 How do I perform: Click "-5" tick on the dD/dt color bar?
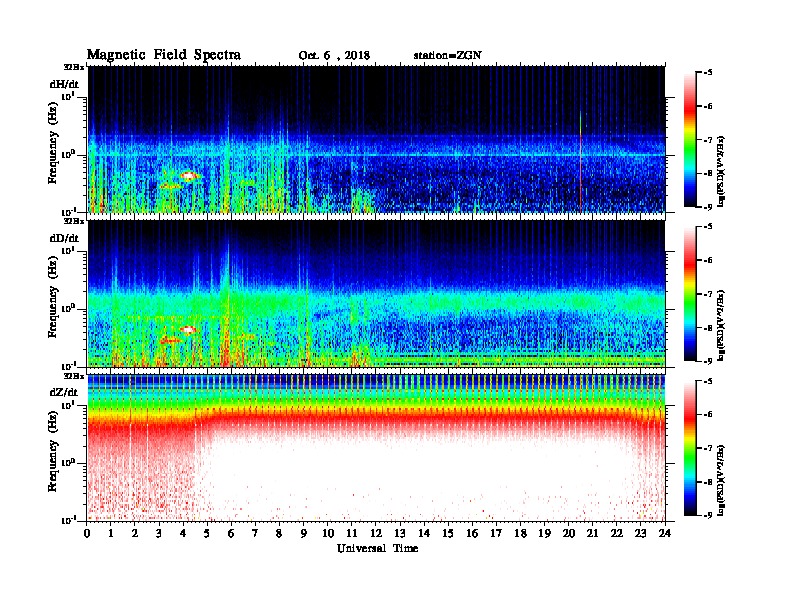click(x=708, y=227)
